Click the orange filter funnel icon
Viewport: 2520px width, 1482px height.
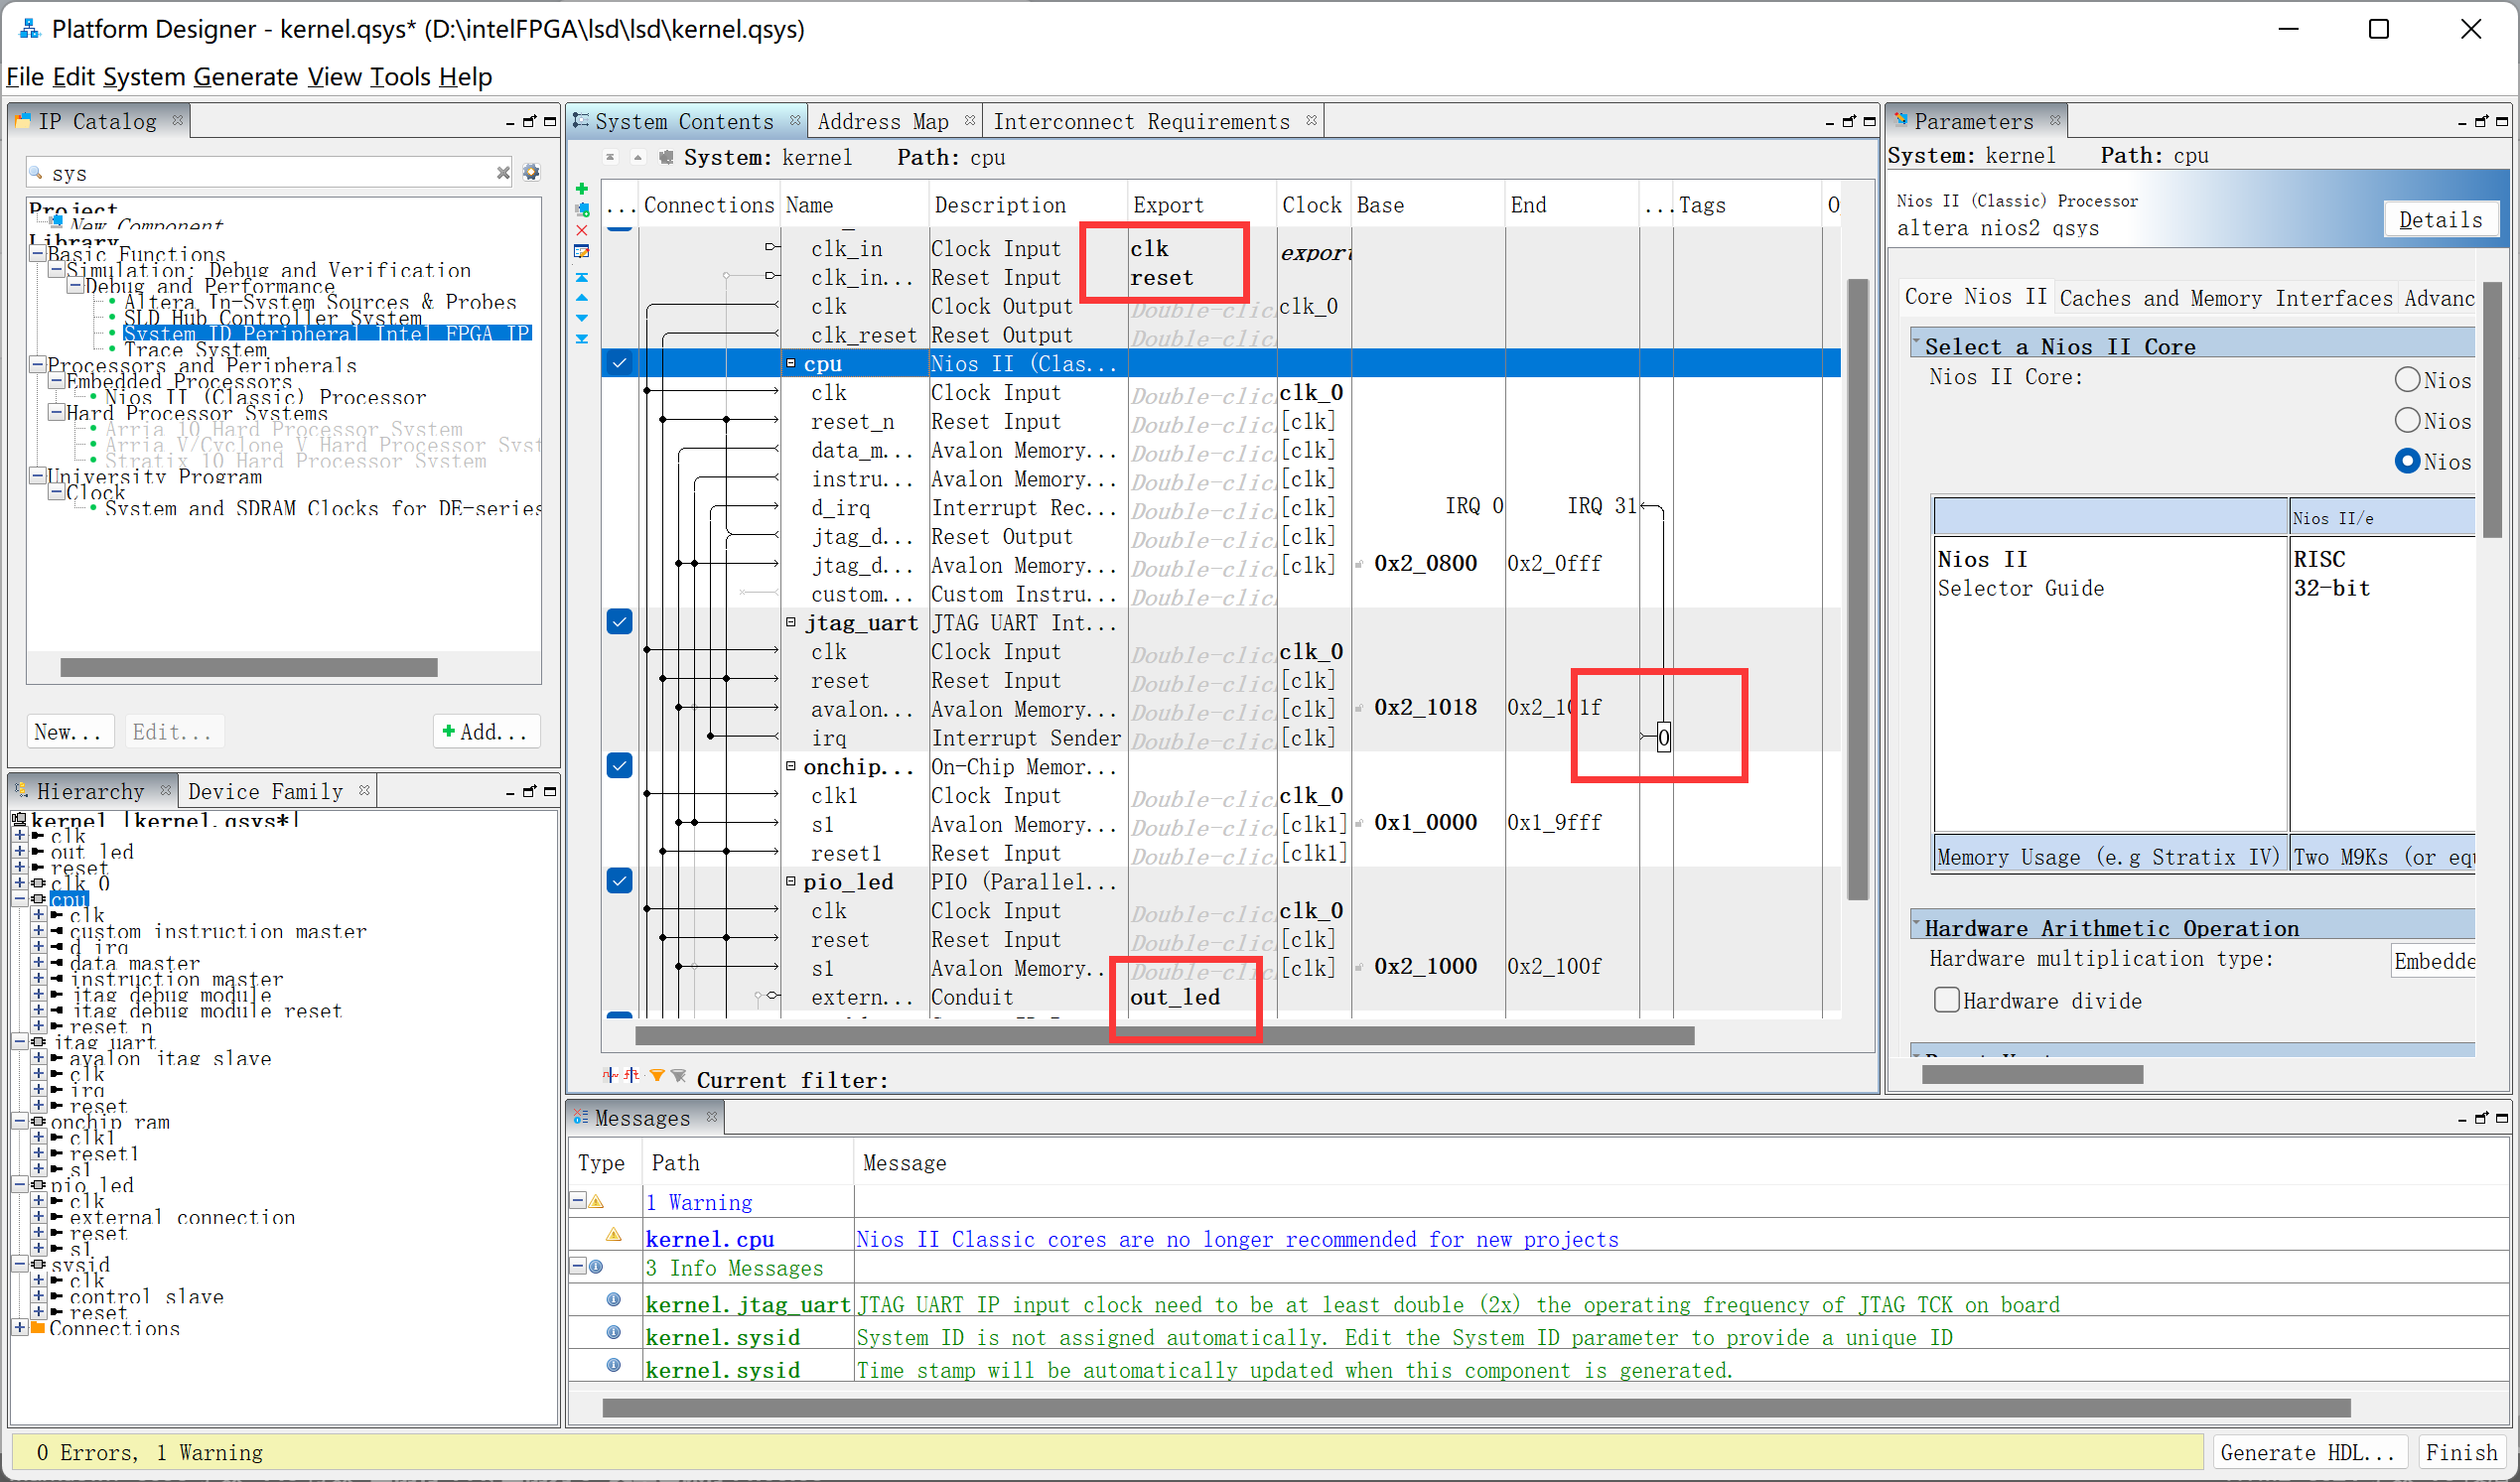(657, 1077)
